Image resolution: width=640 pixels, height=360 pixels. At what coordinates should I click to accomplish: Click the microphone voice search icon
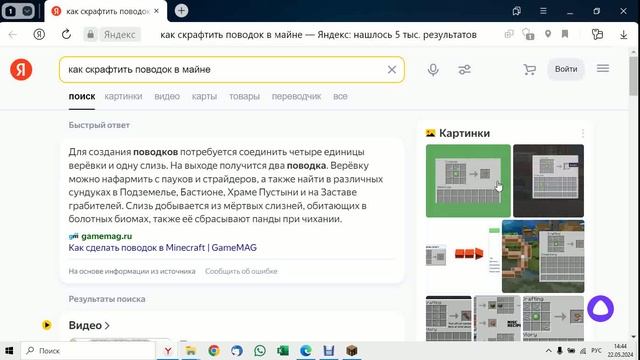(x=433, y=70)
